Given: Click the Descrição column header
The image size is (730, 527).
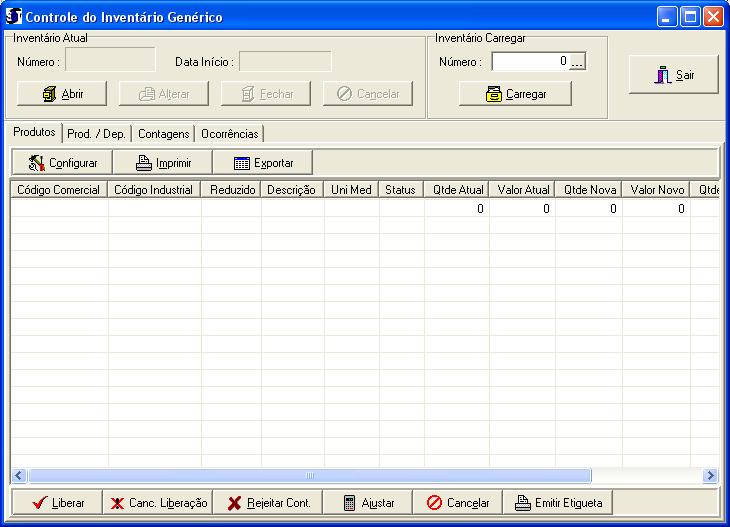Looking at the screenshot, I should click(291, 189).
